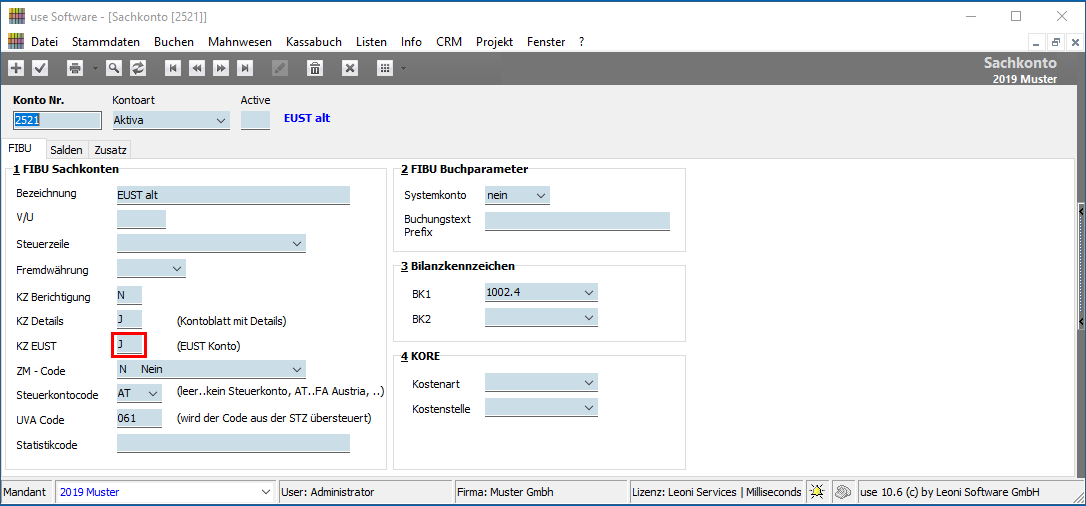Open the Mandant dropdown showing 2019 Muster
1086x506 pixels.
165,492
